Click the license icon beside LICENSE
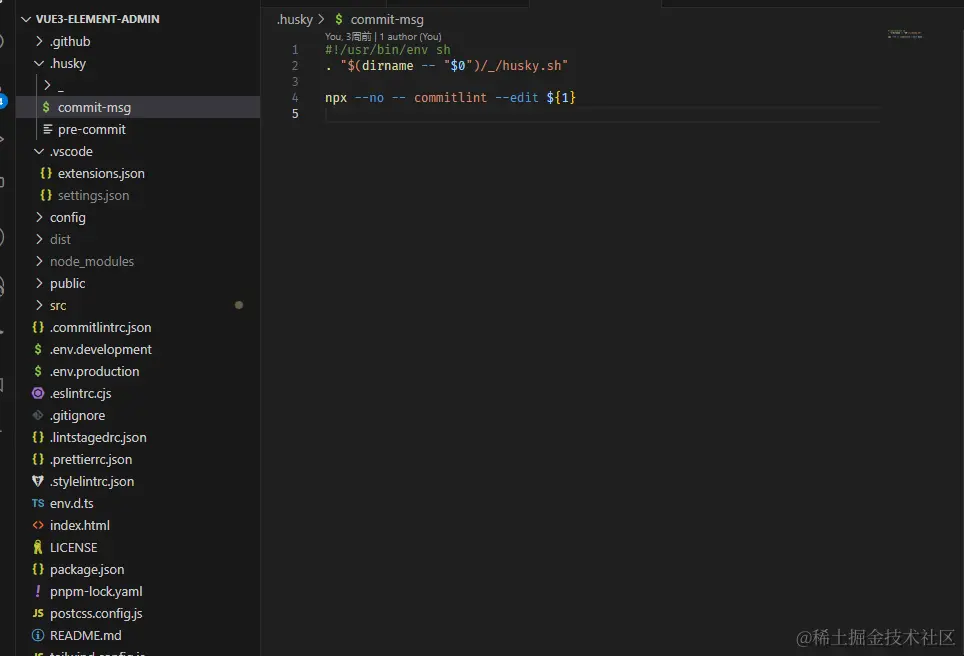 (x=38, y=547)
